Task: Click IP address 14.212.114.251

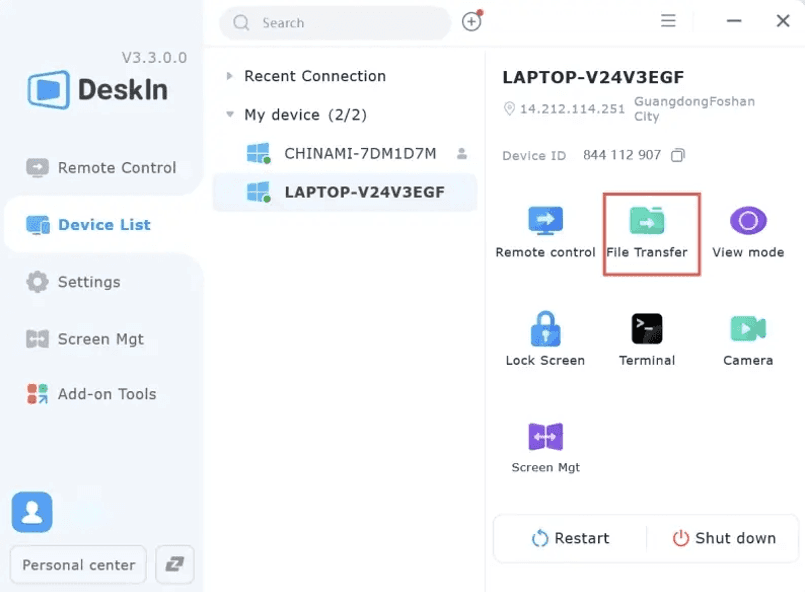Action: [572, 109]
